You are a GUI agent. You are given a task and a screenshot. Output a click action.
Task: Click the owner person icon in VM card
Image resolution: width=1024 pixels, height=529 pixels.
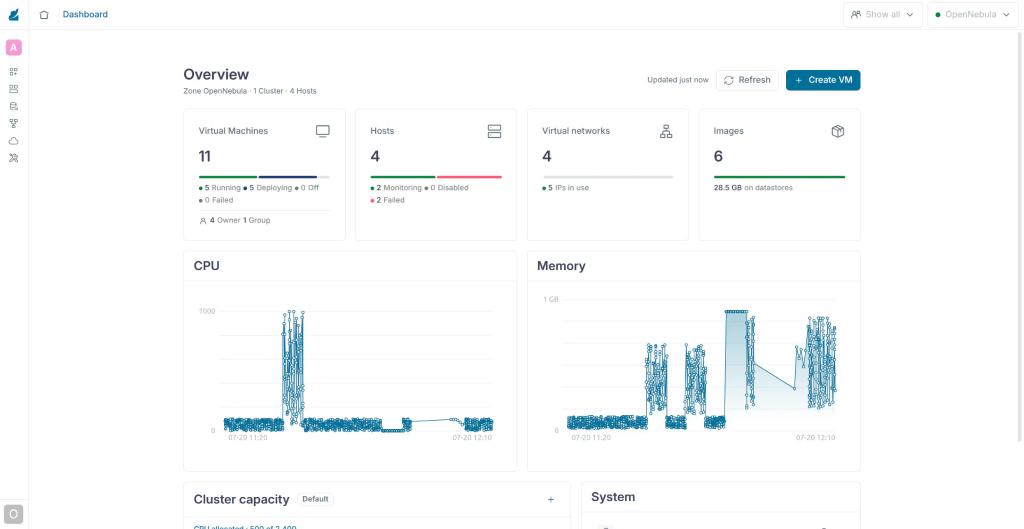(203, 221)
